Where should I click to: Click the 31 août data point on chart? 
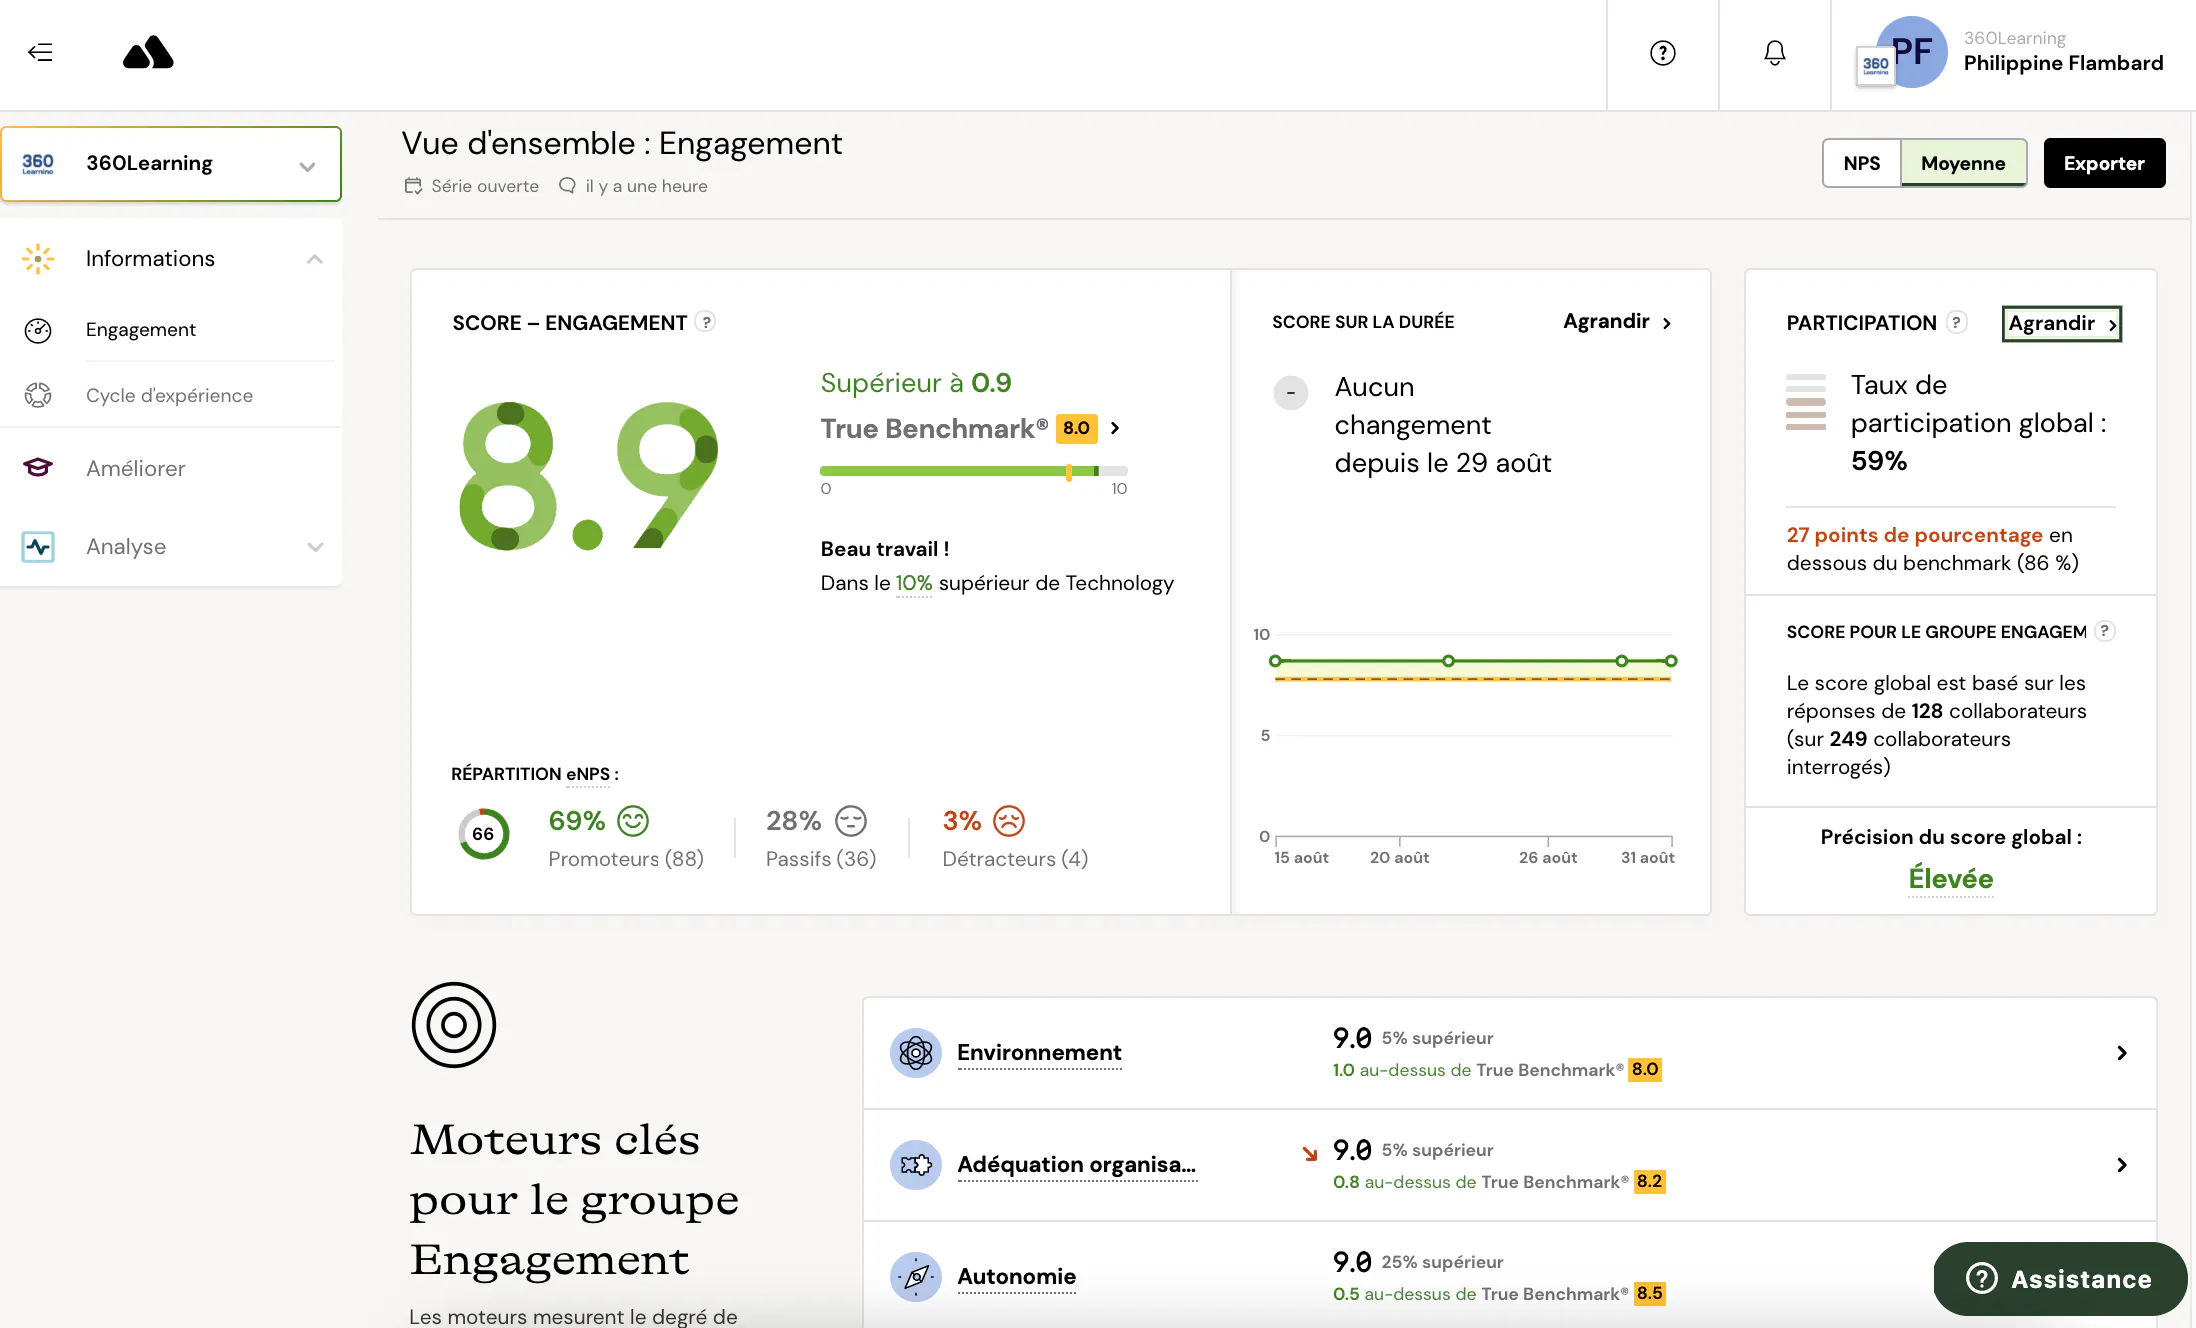click(1671, 661)
